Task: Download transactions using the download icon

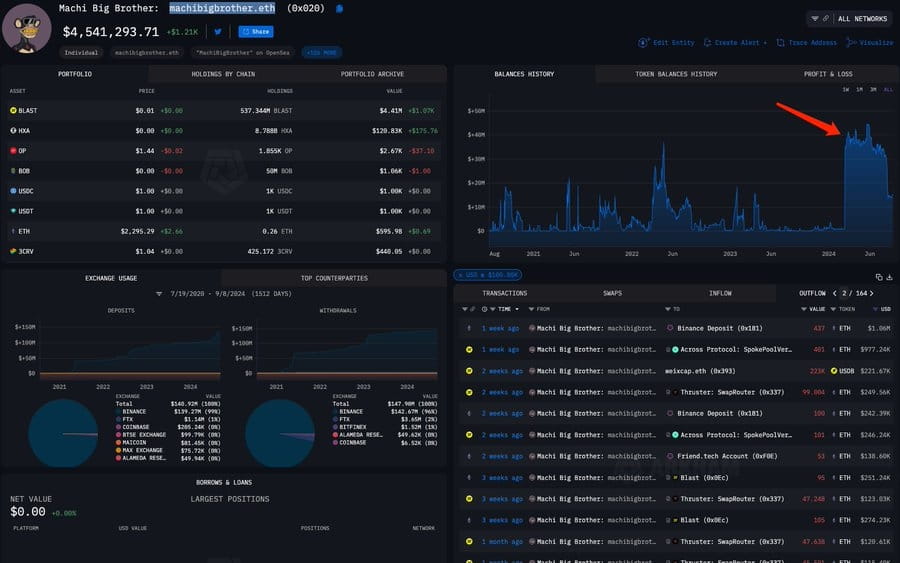Action: 889,277
